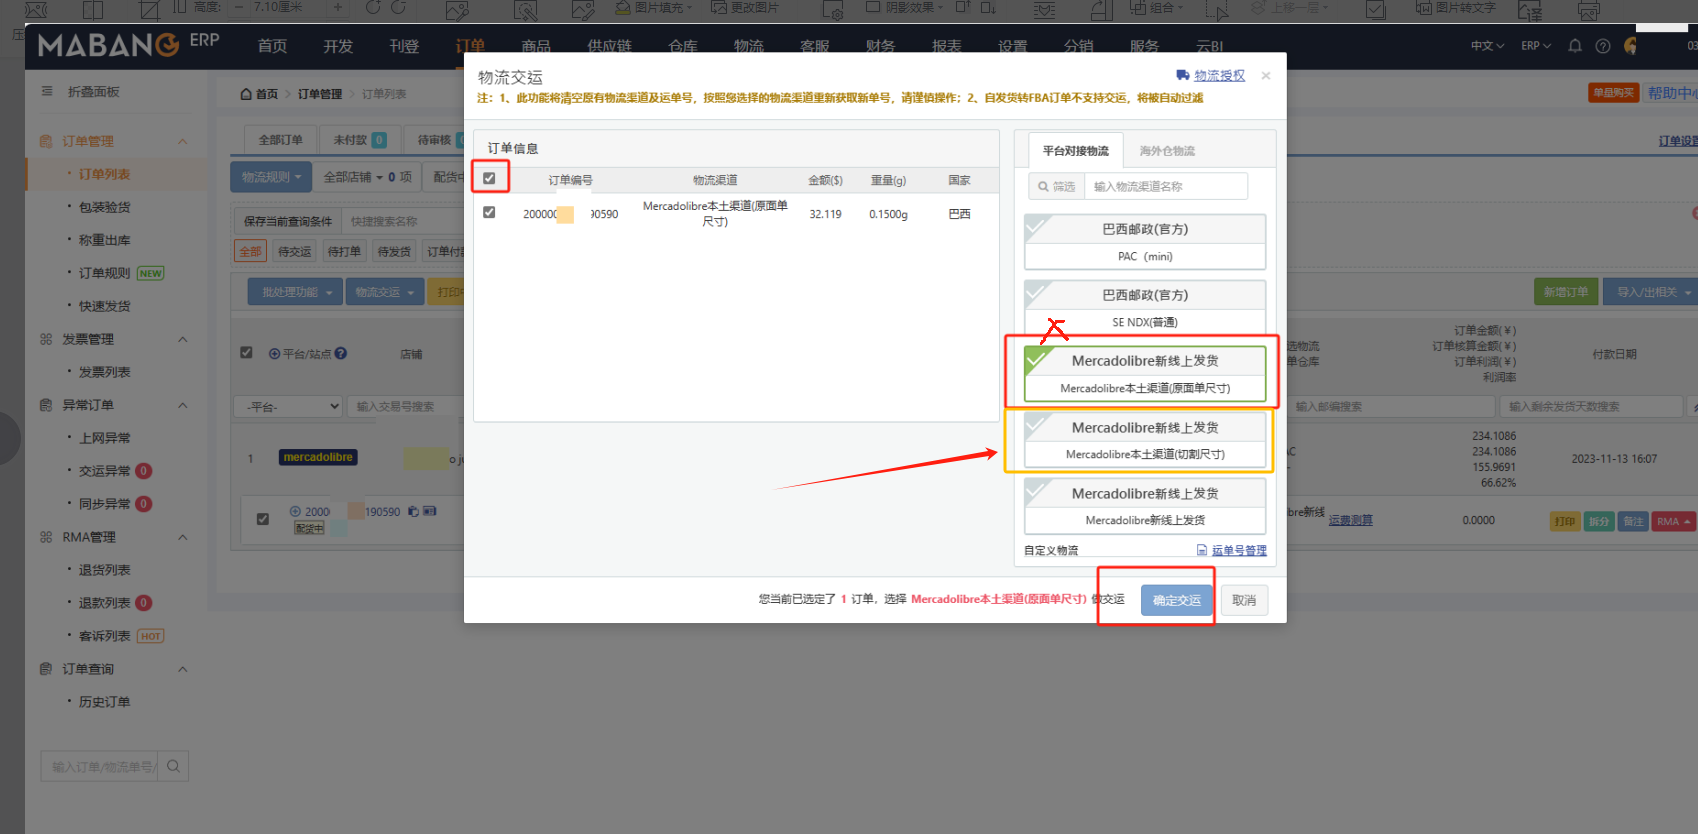Viewport: 1698px width, 834px height.
Task: Click the 运单号管理 document icon
Action: tap(1202, 550)
